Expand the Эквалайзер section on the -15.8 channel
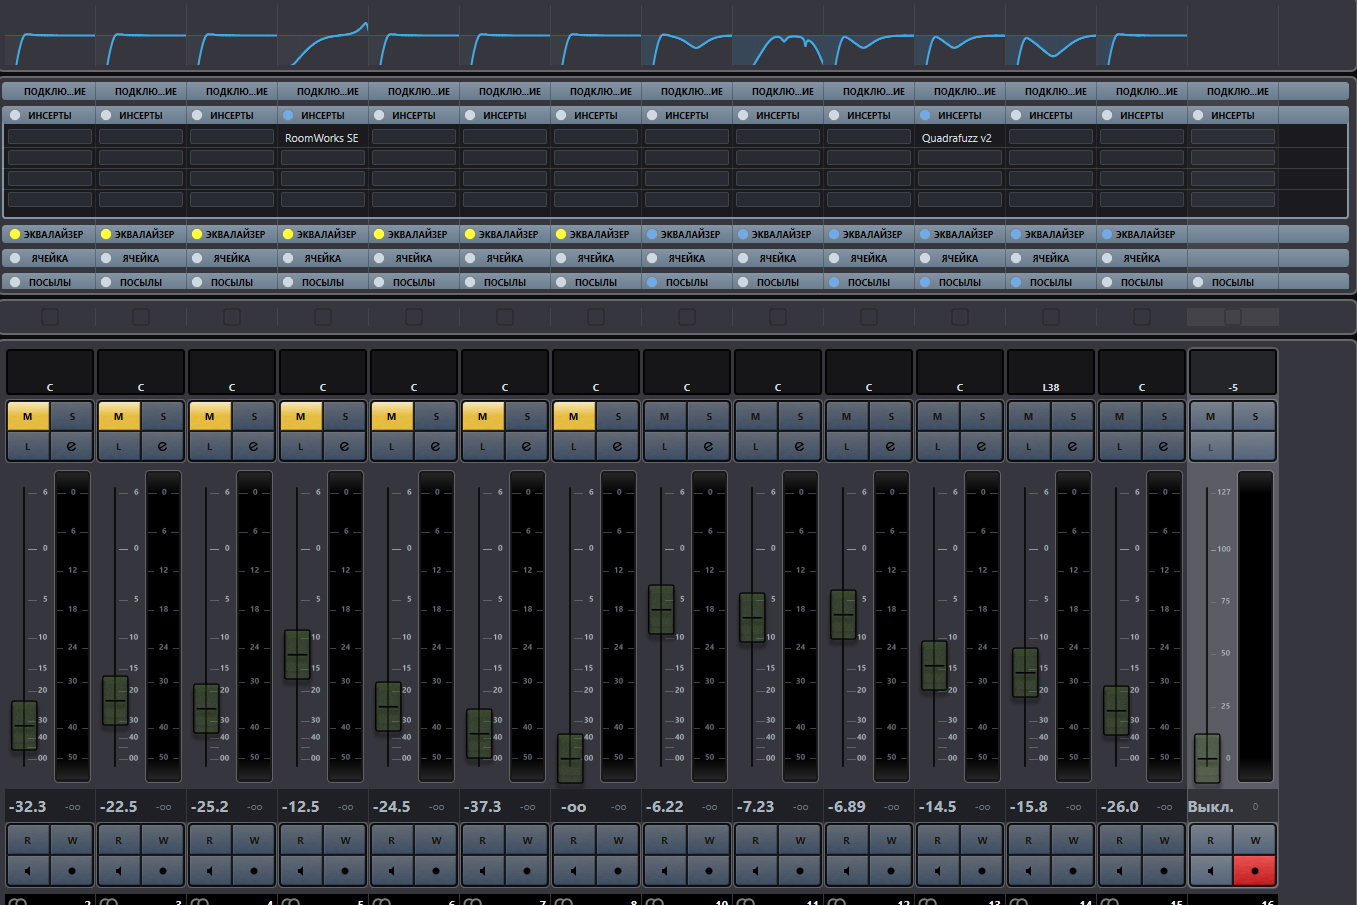 [1055, 234]
